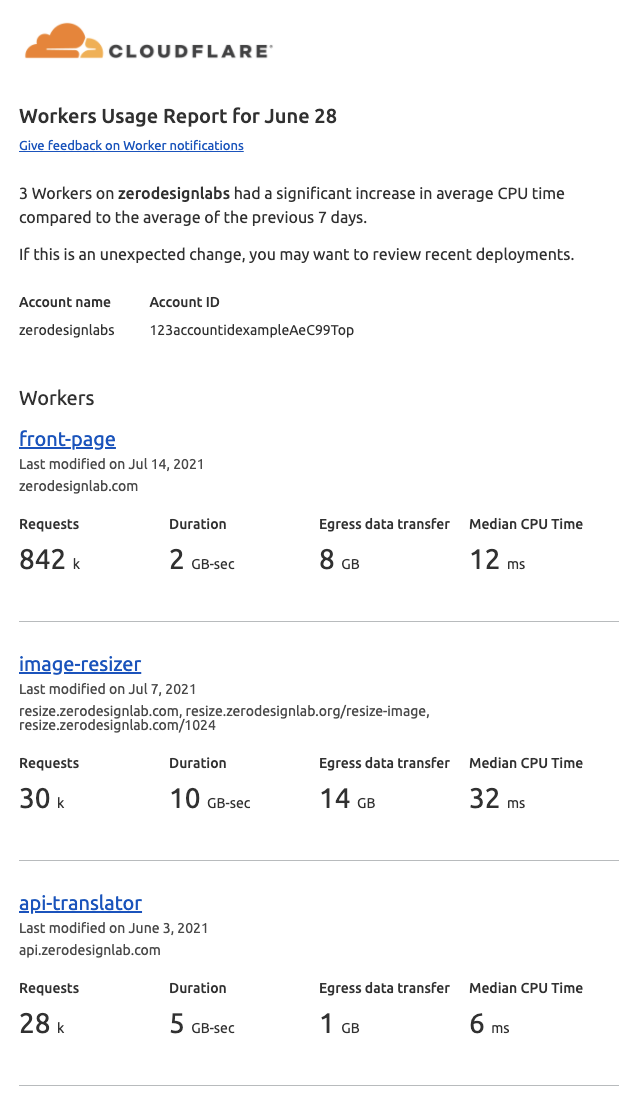
Task: Click the zerodesignlabs account name value
Action: click(67, 330)
